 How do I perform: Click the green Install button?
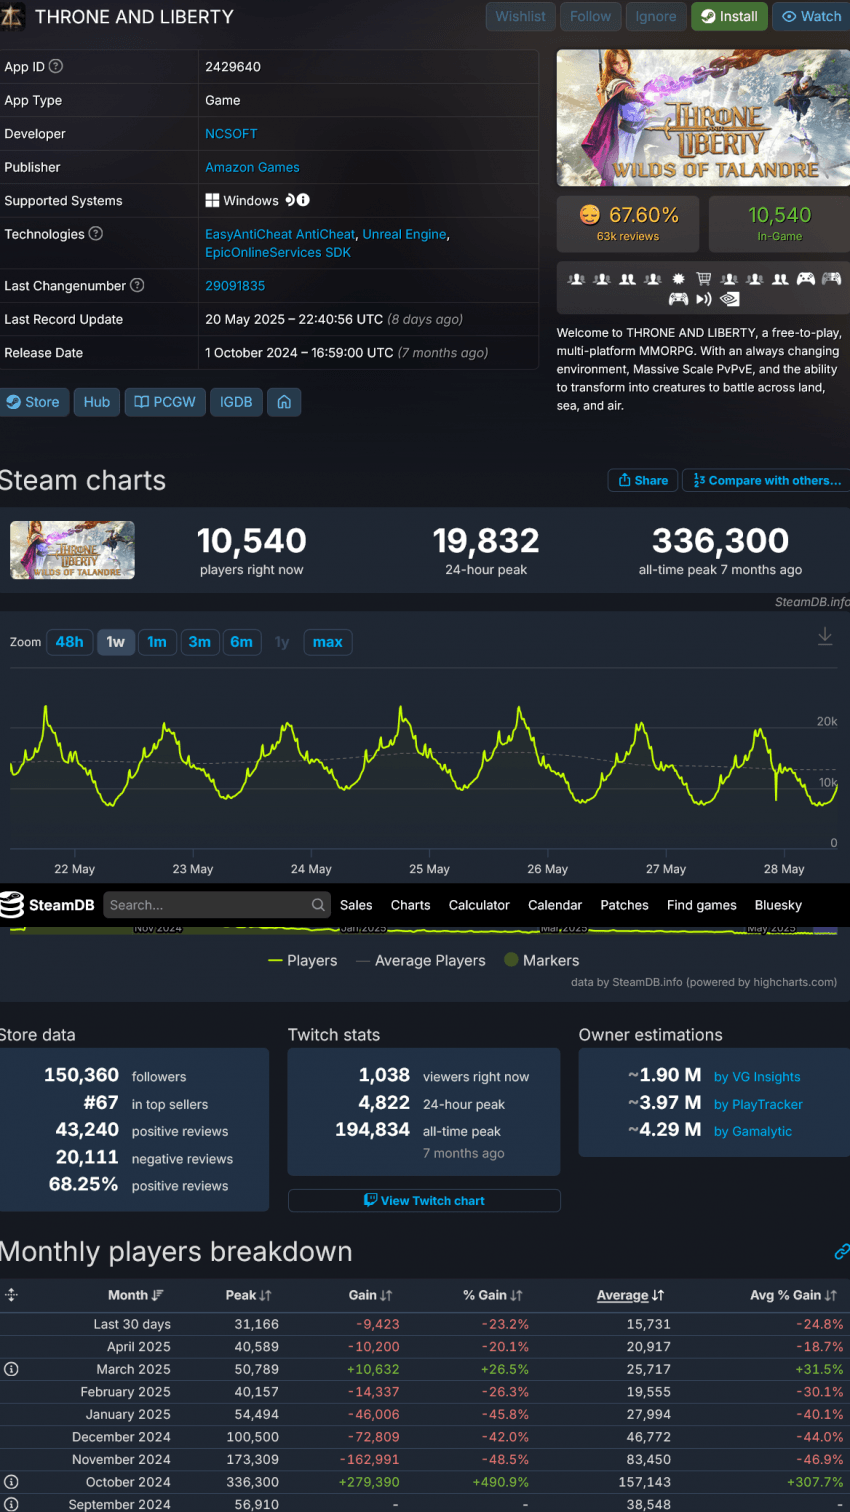click(x=729, y=16)
